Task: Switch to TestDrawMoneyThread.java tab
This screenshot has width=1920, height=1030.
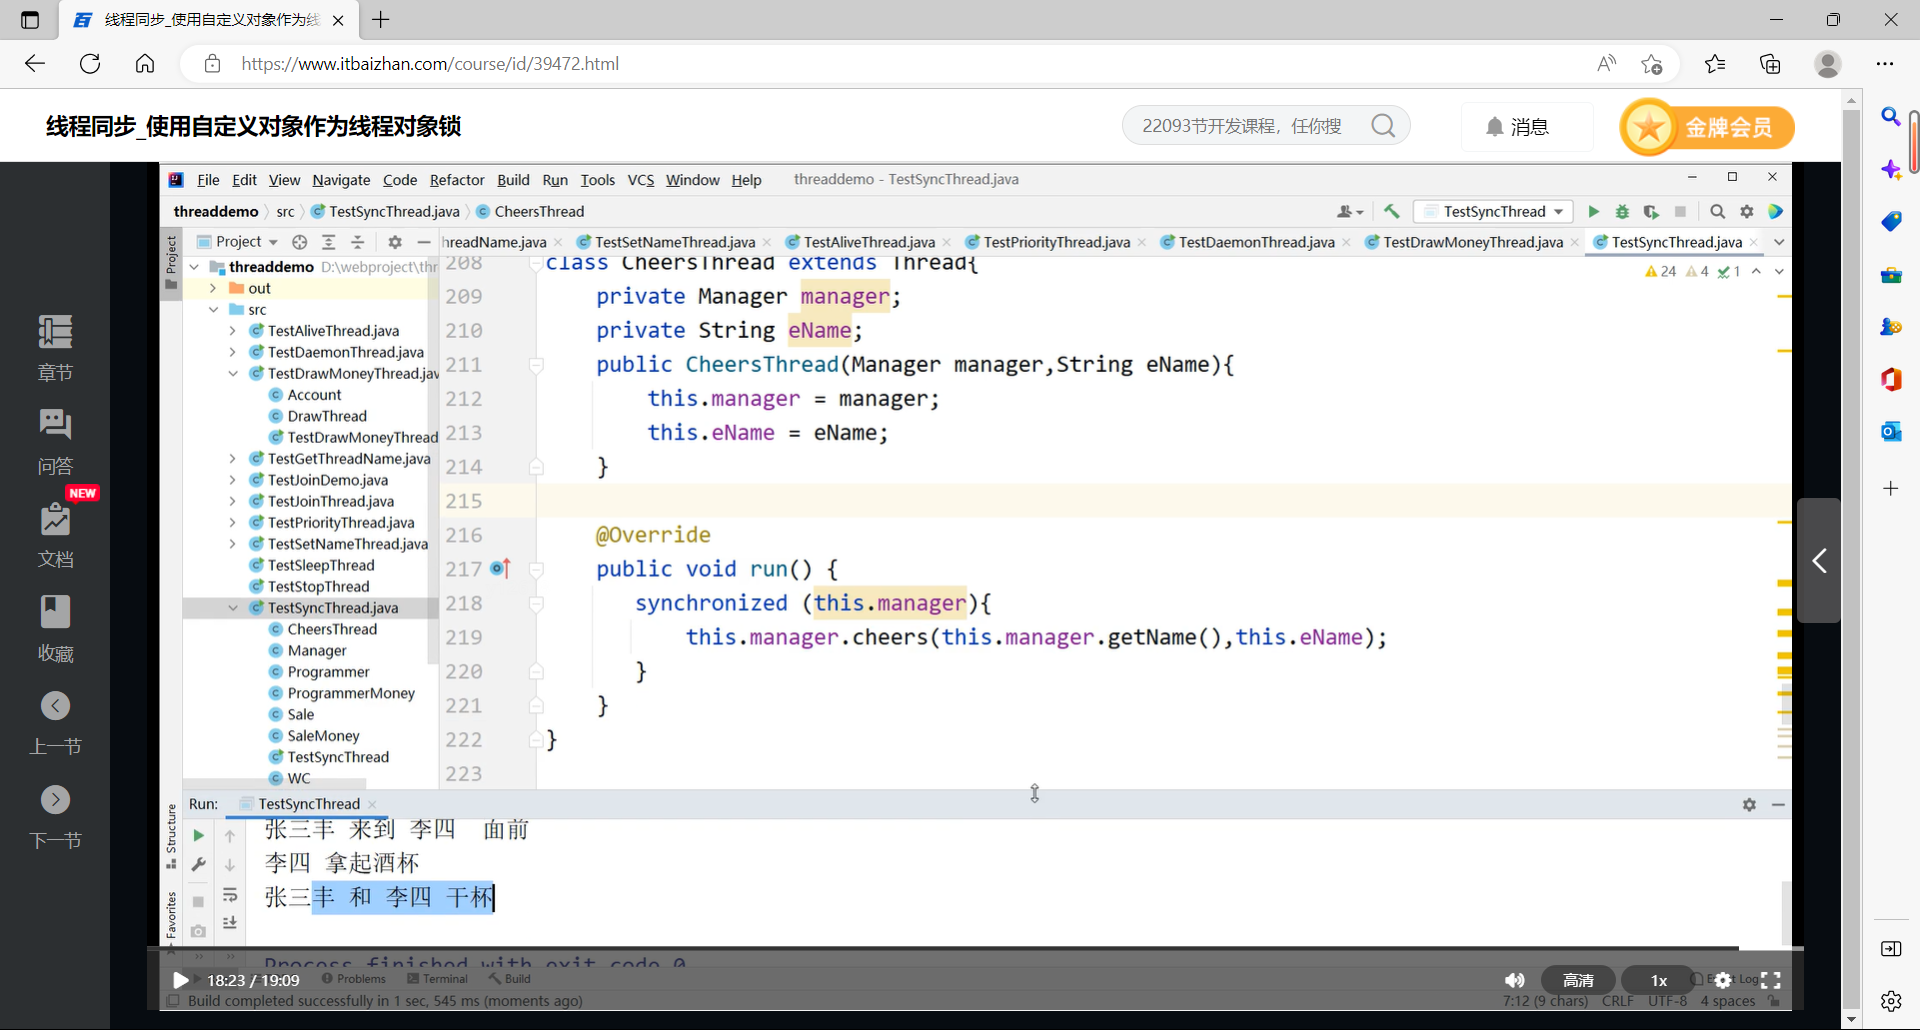Action: pyautogui.click(x=1473, y=242)
